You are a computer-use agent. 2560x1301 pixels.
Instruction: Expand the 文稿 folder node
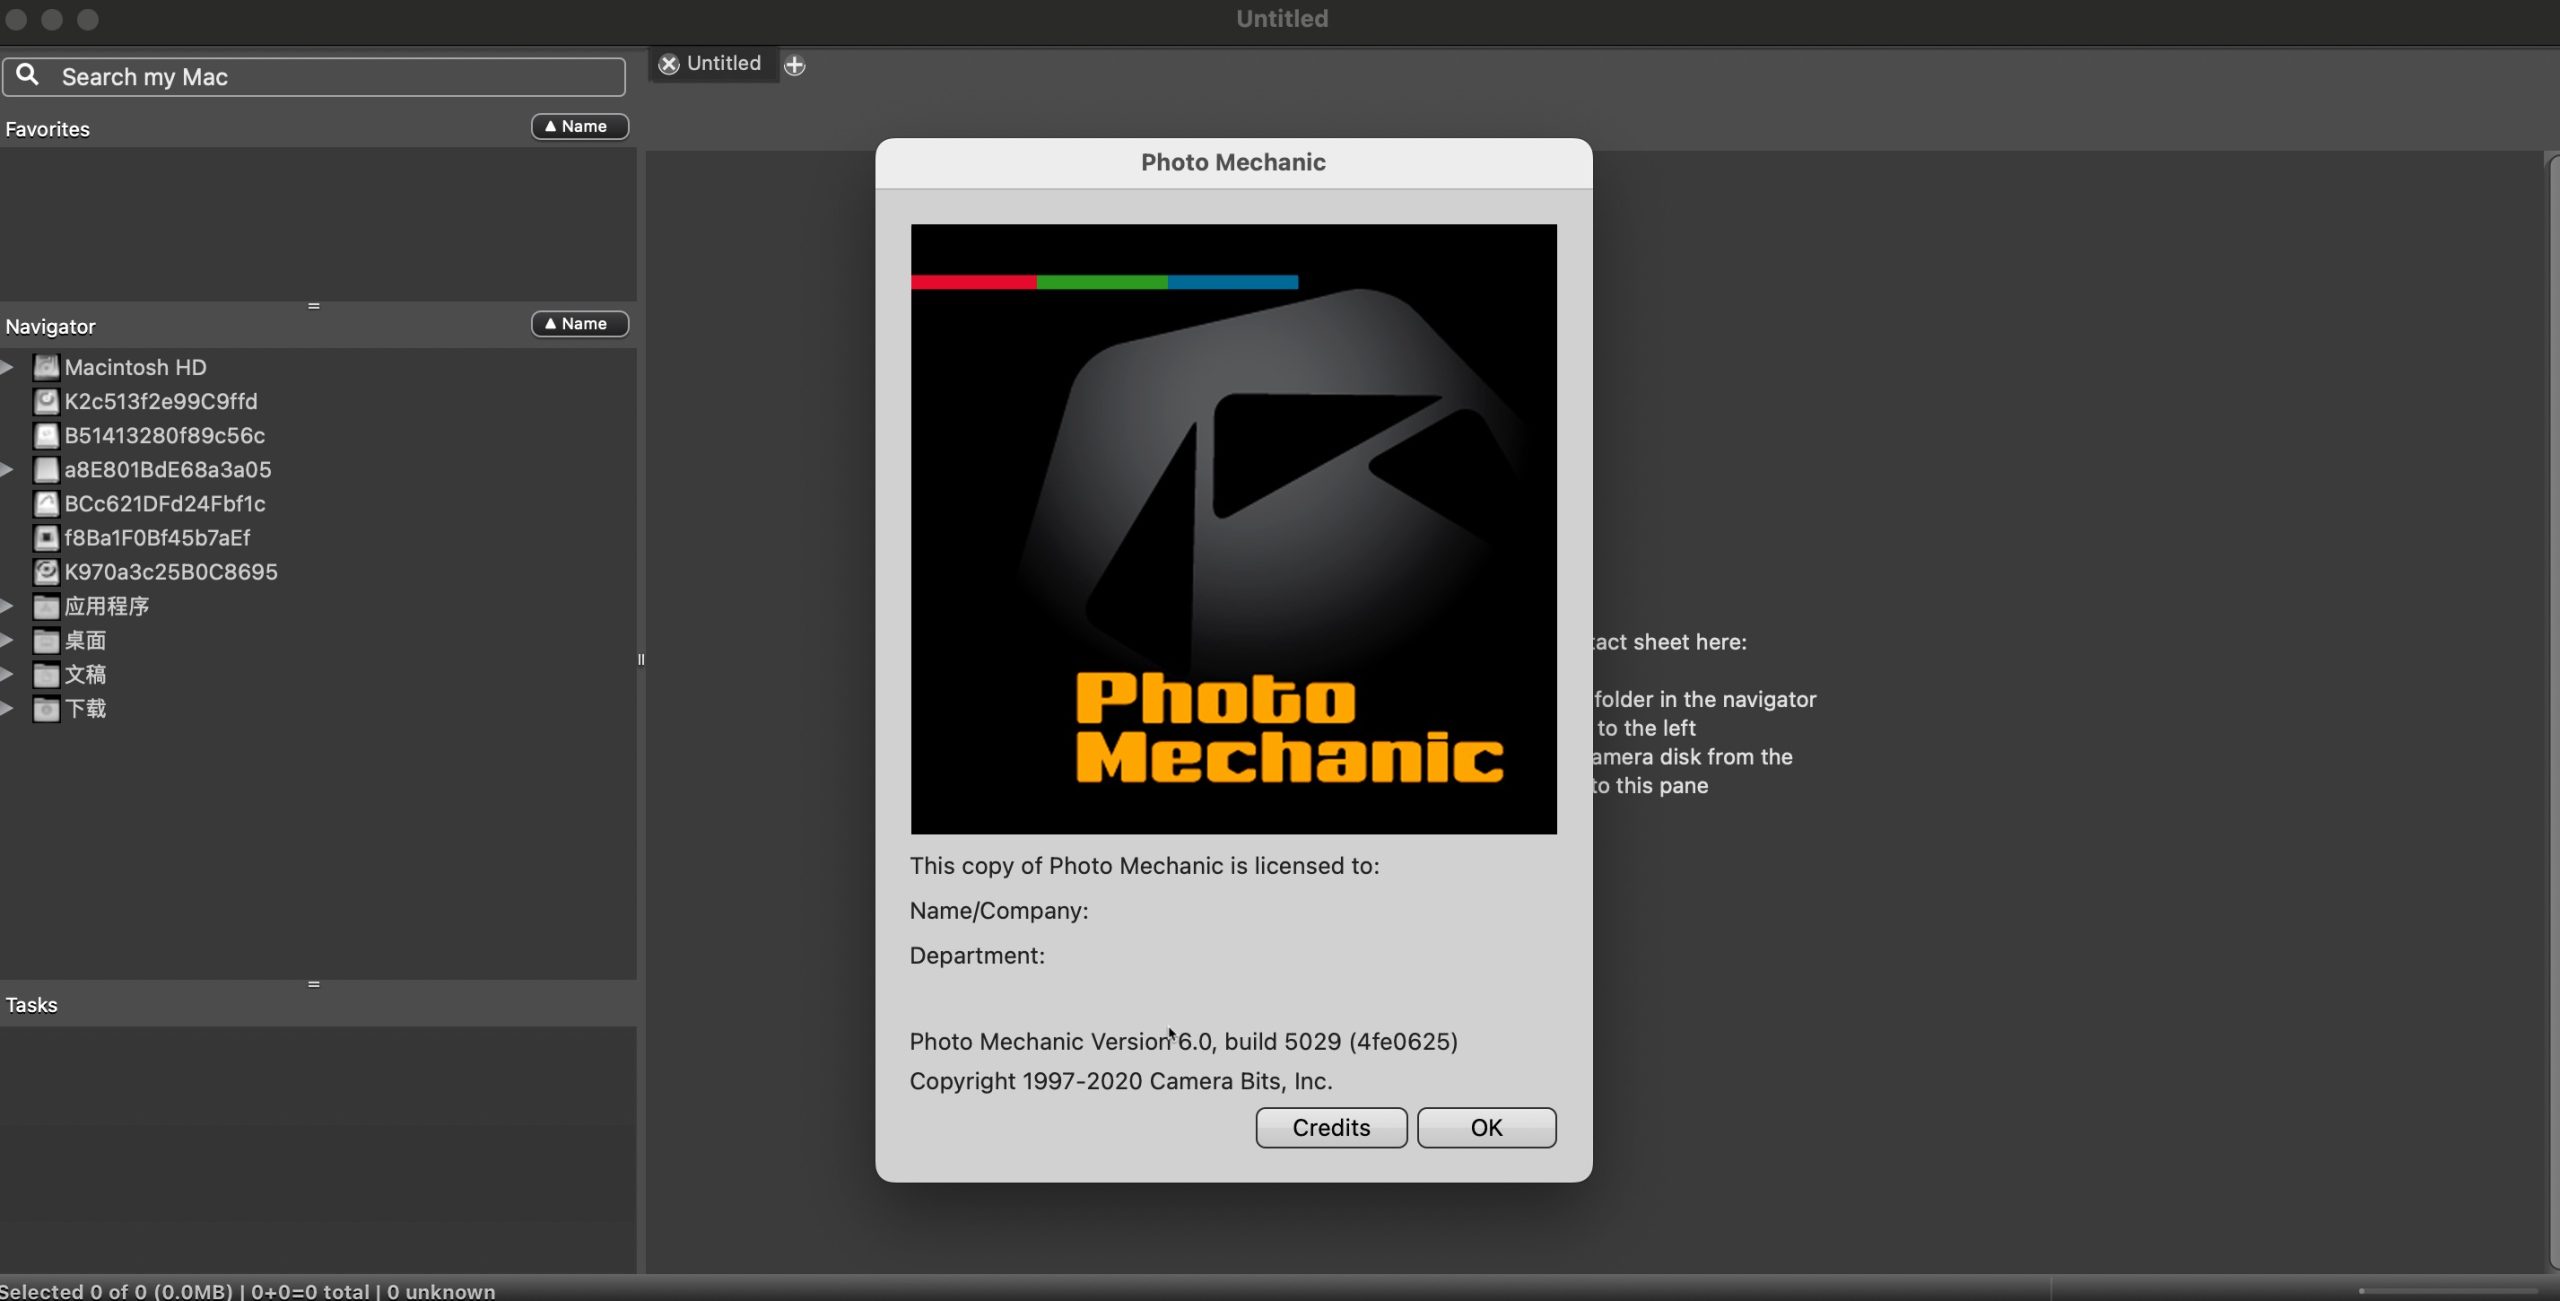tap(7, 674)
